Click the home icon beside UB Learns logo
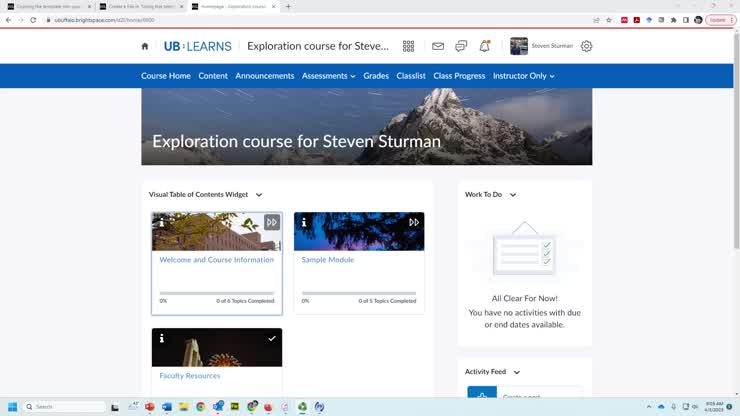Image resolution: width=740 pixels, height=416 pixels. (x=145, y=46)
